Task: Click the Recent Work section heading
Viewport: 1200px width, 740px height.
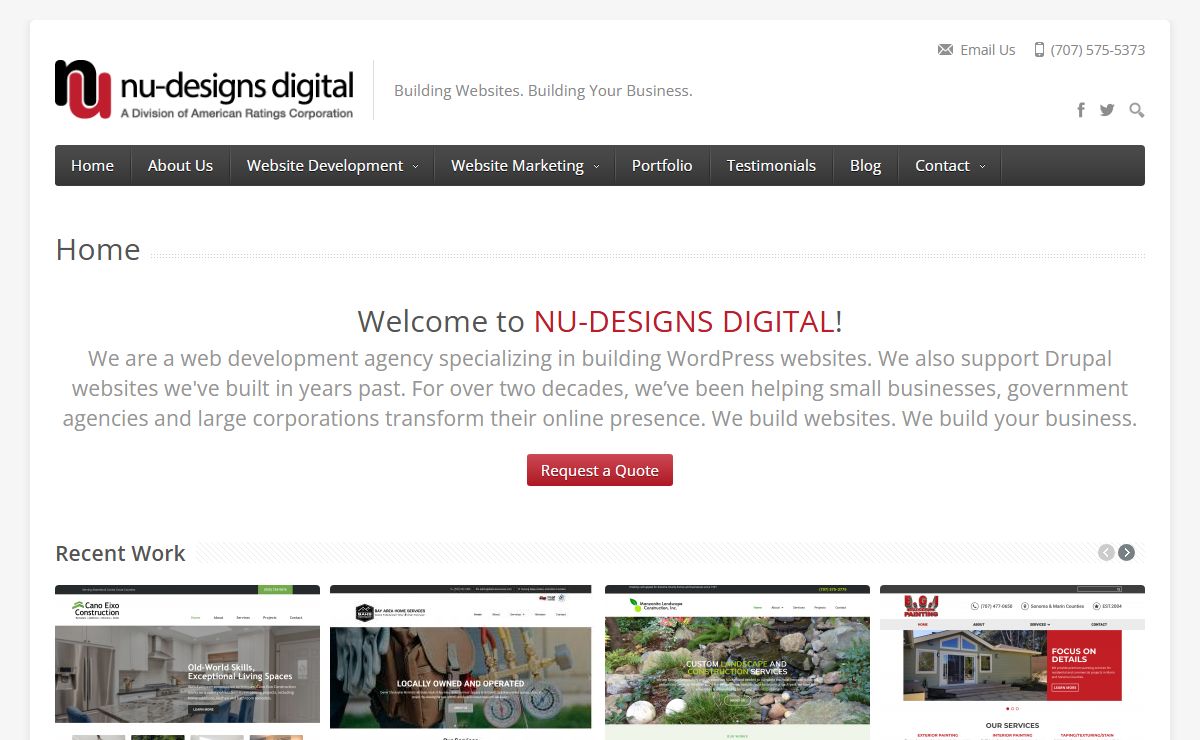Action: point(120,553)
